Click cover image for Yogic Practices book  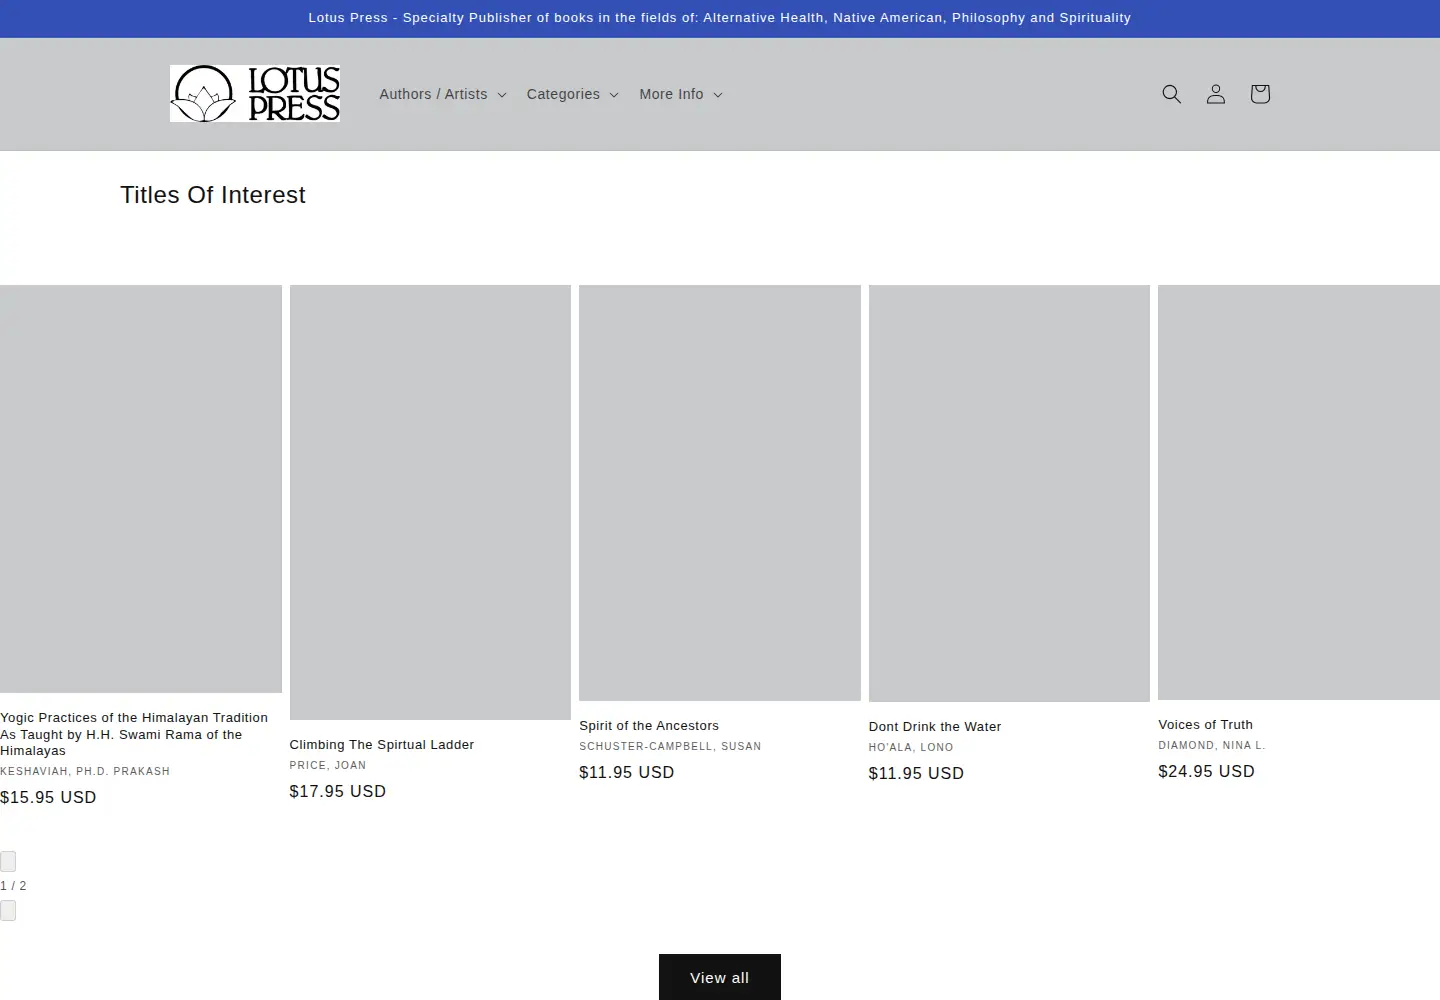tap(141, 489)
